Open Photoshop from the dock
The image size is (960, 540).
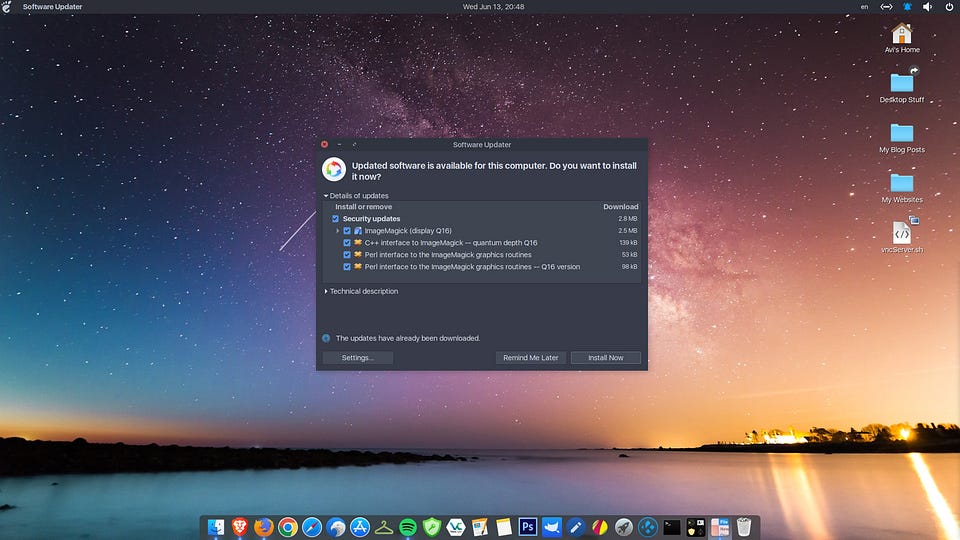tap(528, 526)
